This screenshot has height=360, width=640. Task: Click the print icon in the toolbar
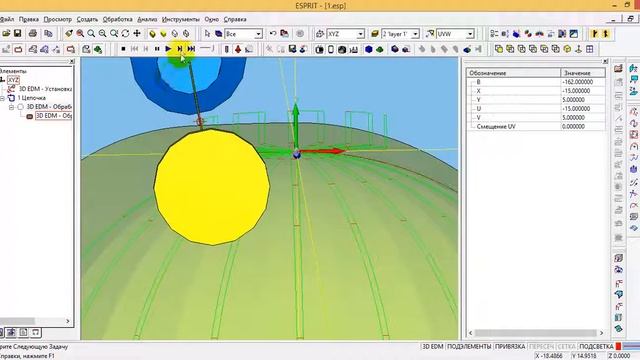[33, 33]
